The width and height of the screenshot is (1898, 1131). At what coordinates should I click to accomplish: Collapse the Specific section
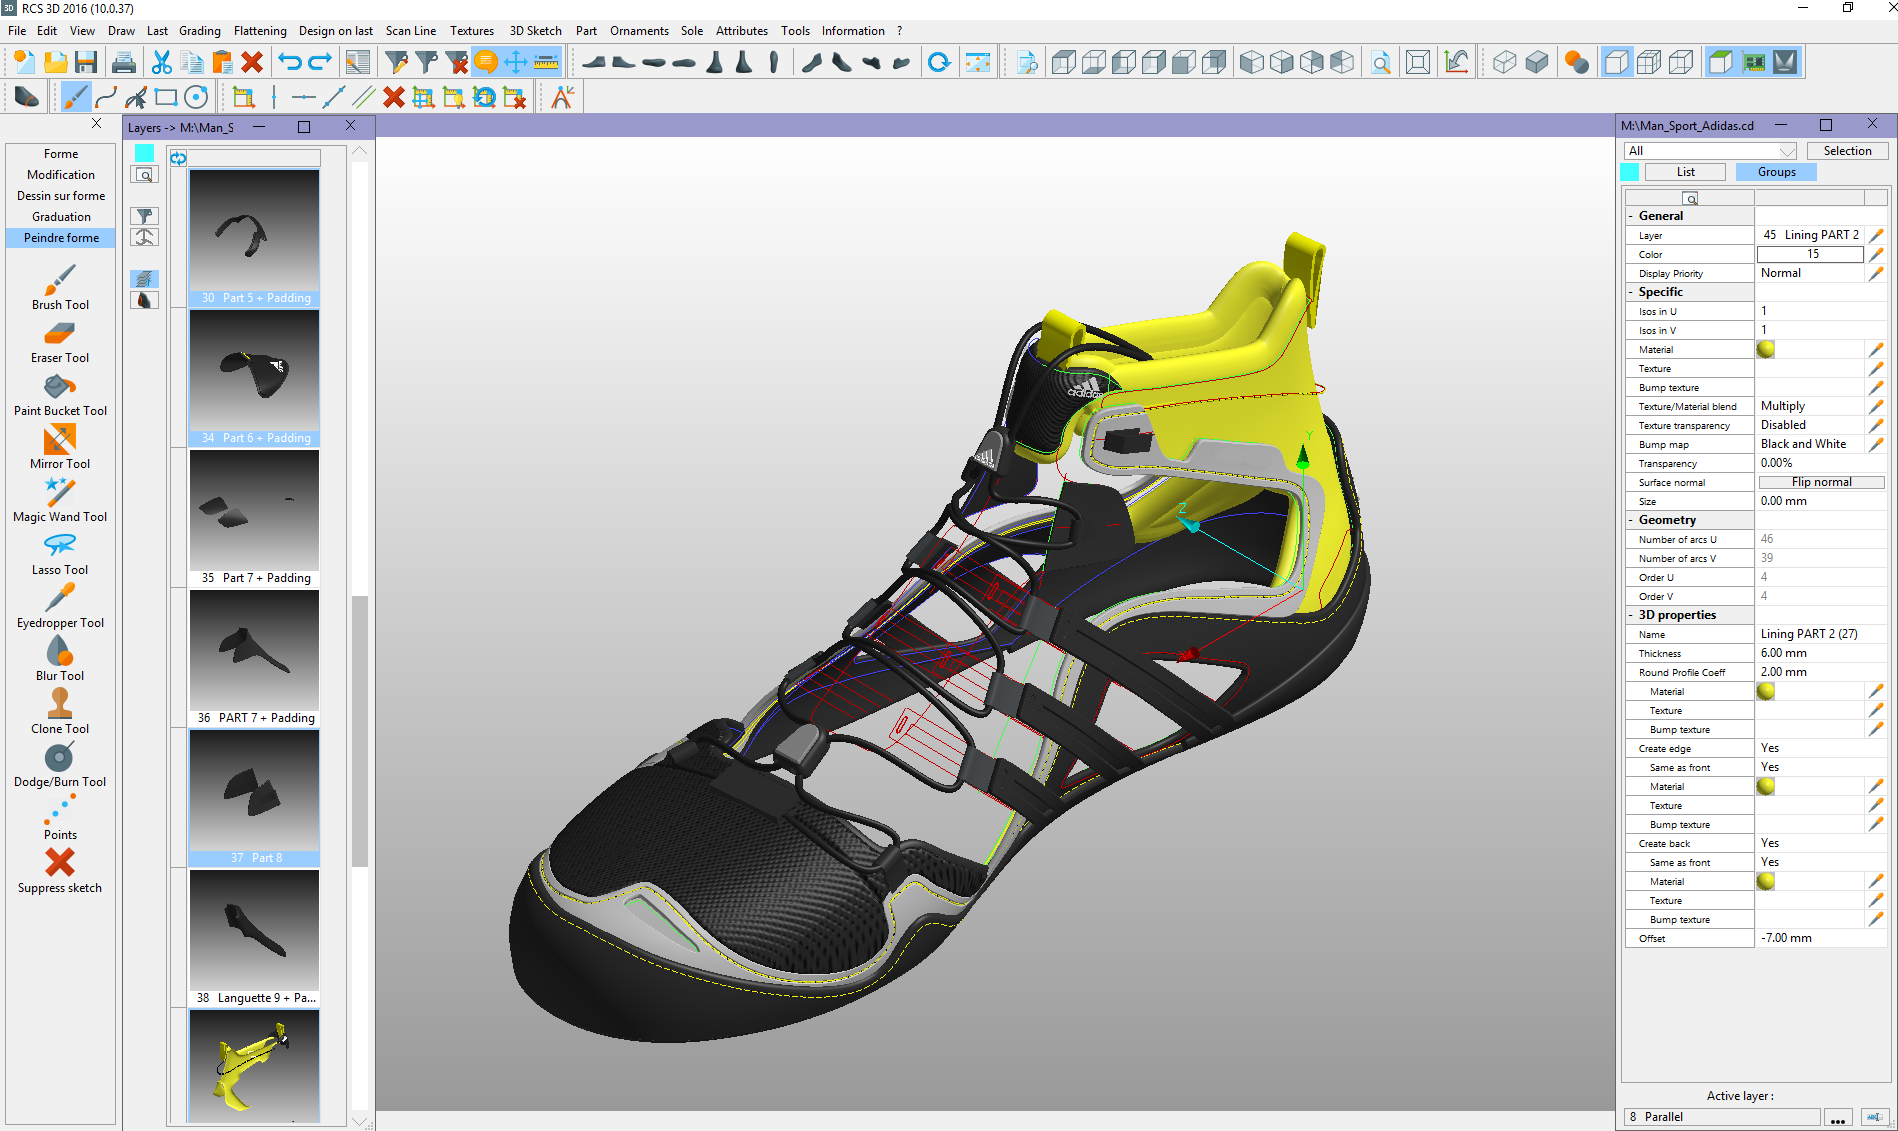(x=1631, y=292)
